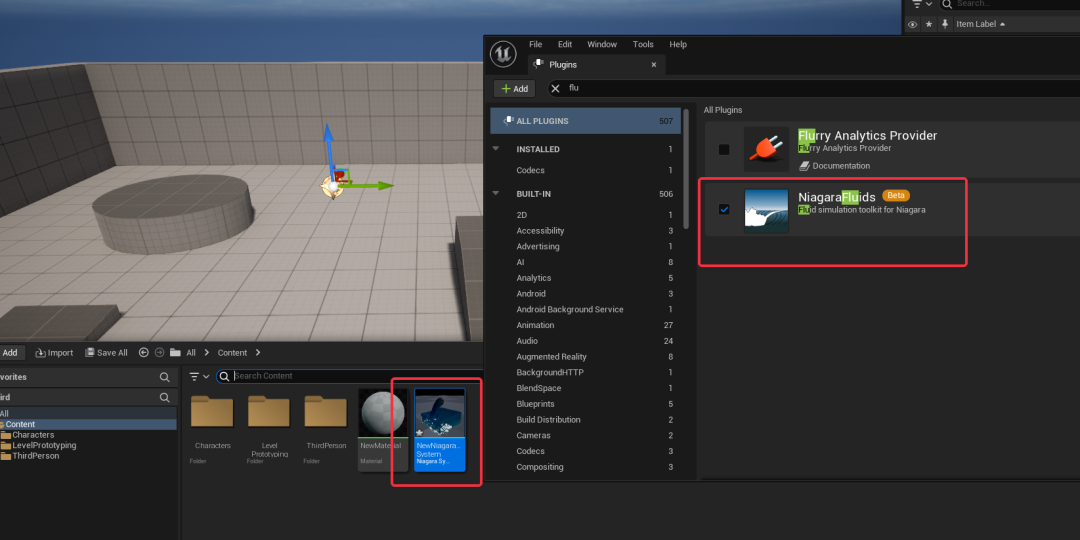Go forward in Content Browser history

click(159, 353)
